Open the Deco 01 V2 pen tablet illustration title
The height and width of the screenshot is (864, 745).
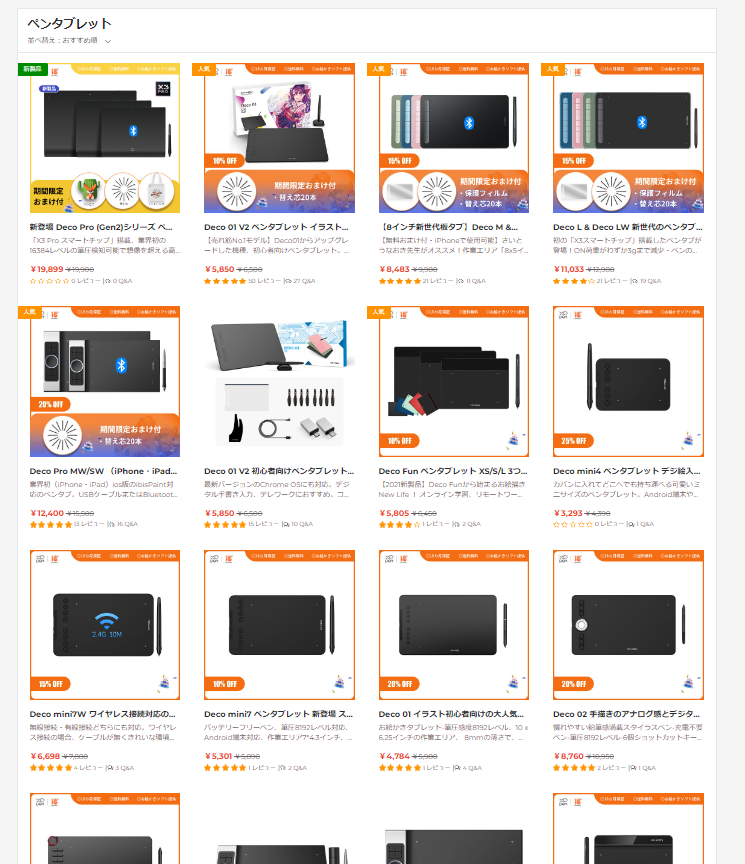pyautogui.click(x=276, y=227)
